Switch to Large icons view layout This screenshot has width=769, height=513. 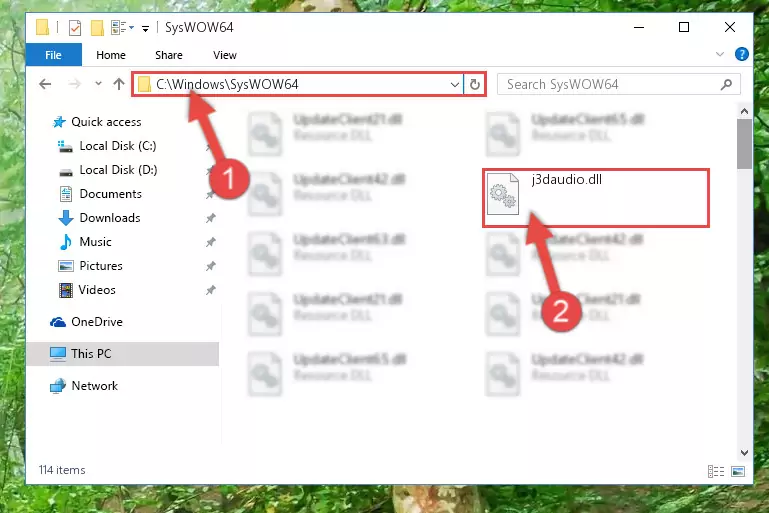click(738, 471)
